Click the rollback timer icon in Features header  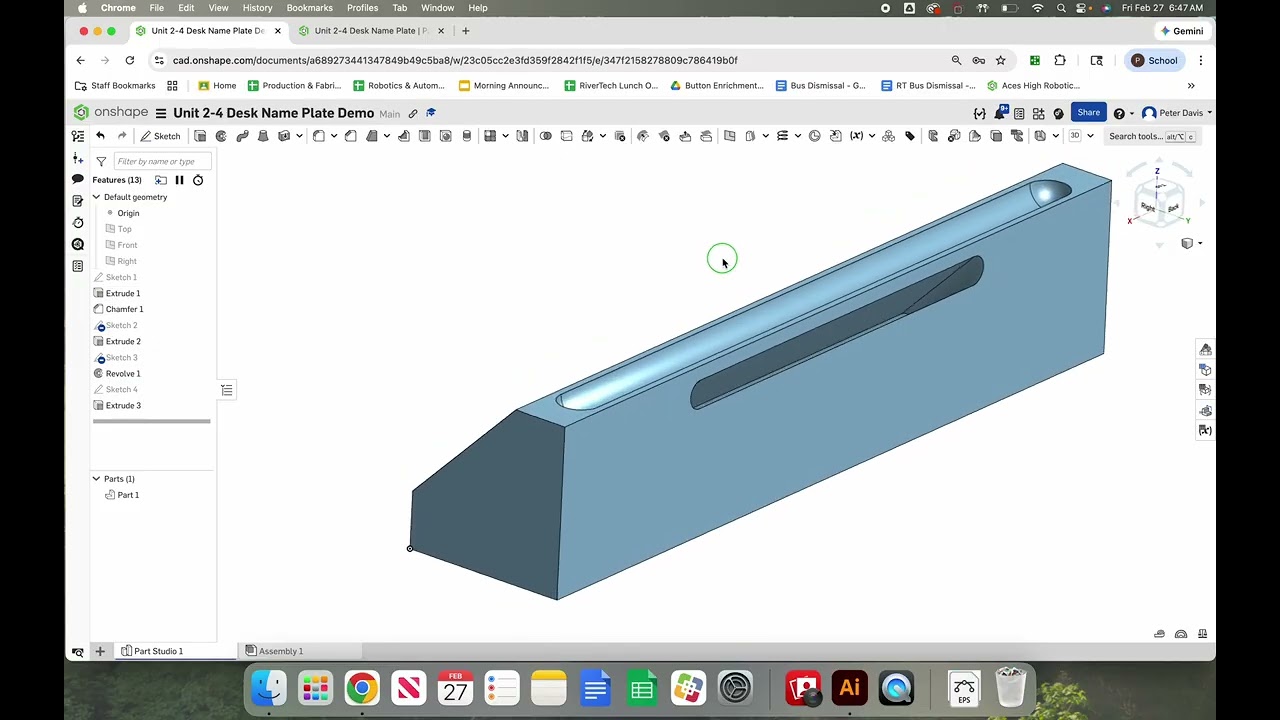pyautogui.click(x=198, y=180)
